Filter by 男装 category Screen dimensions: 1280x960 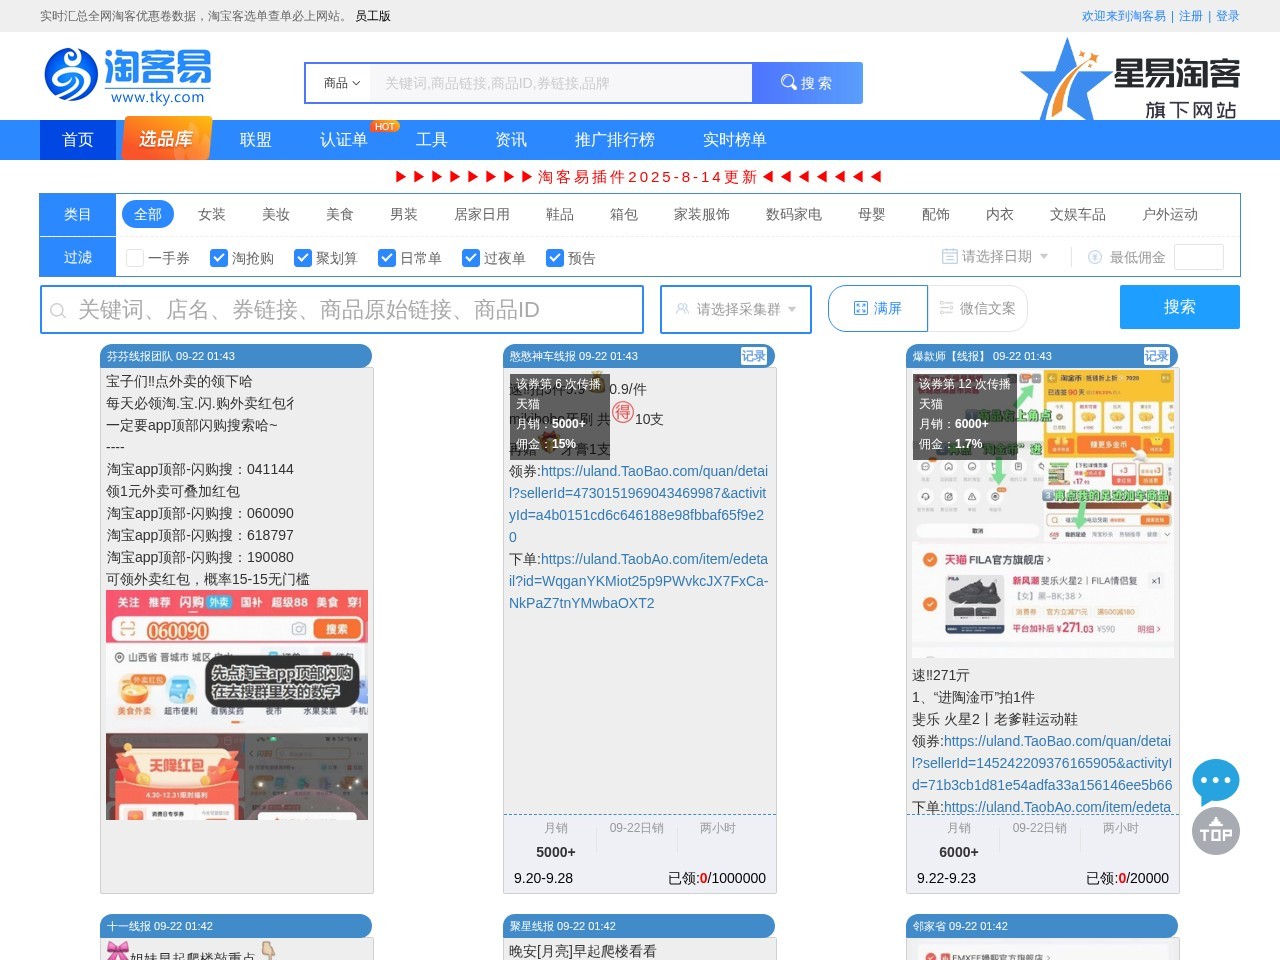click(x=404, y=214)
